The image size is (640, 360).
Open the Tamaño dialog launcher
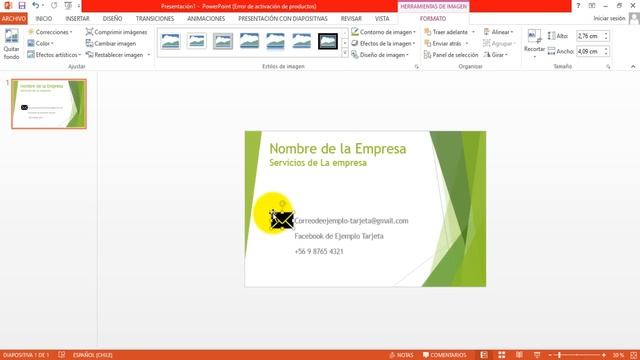(608, 67)
